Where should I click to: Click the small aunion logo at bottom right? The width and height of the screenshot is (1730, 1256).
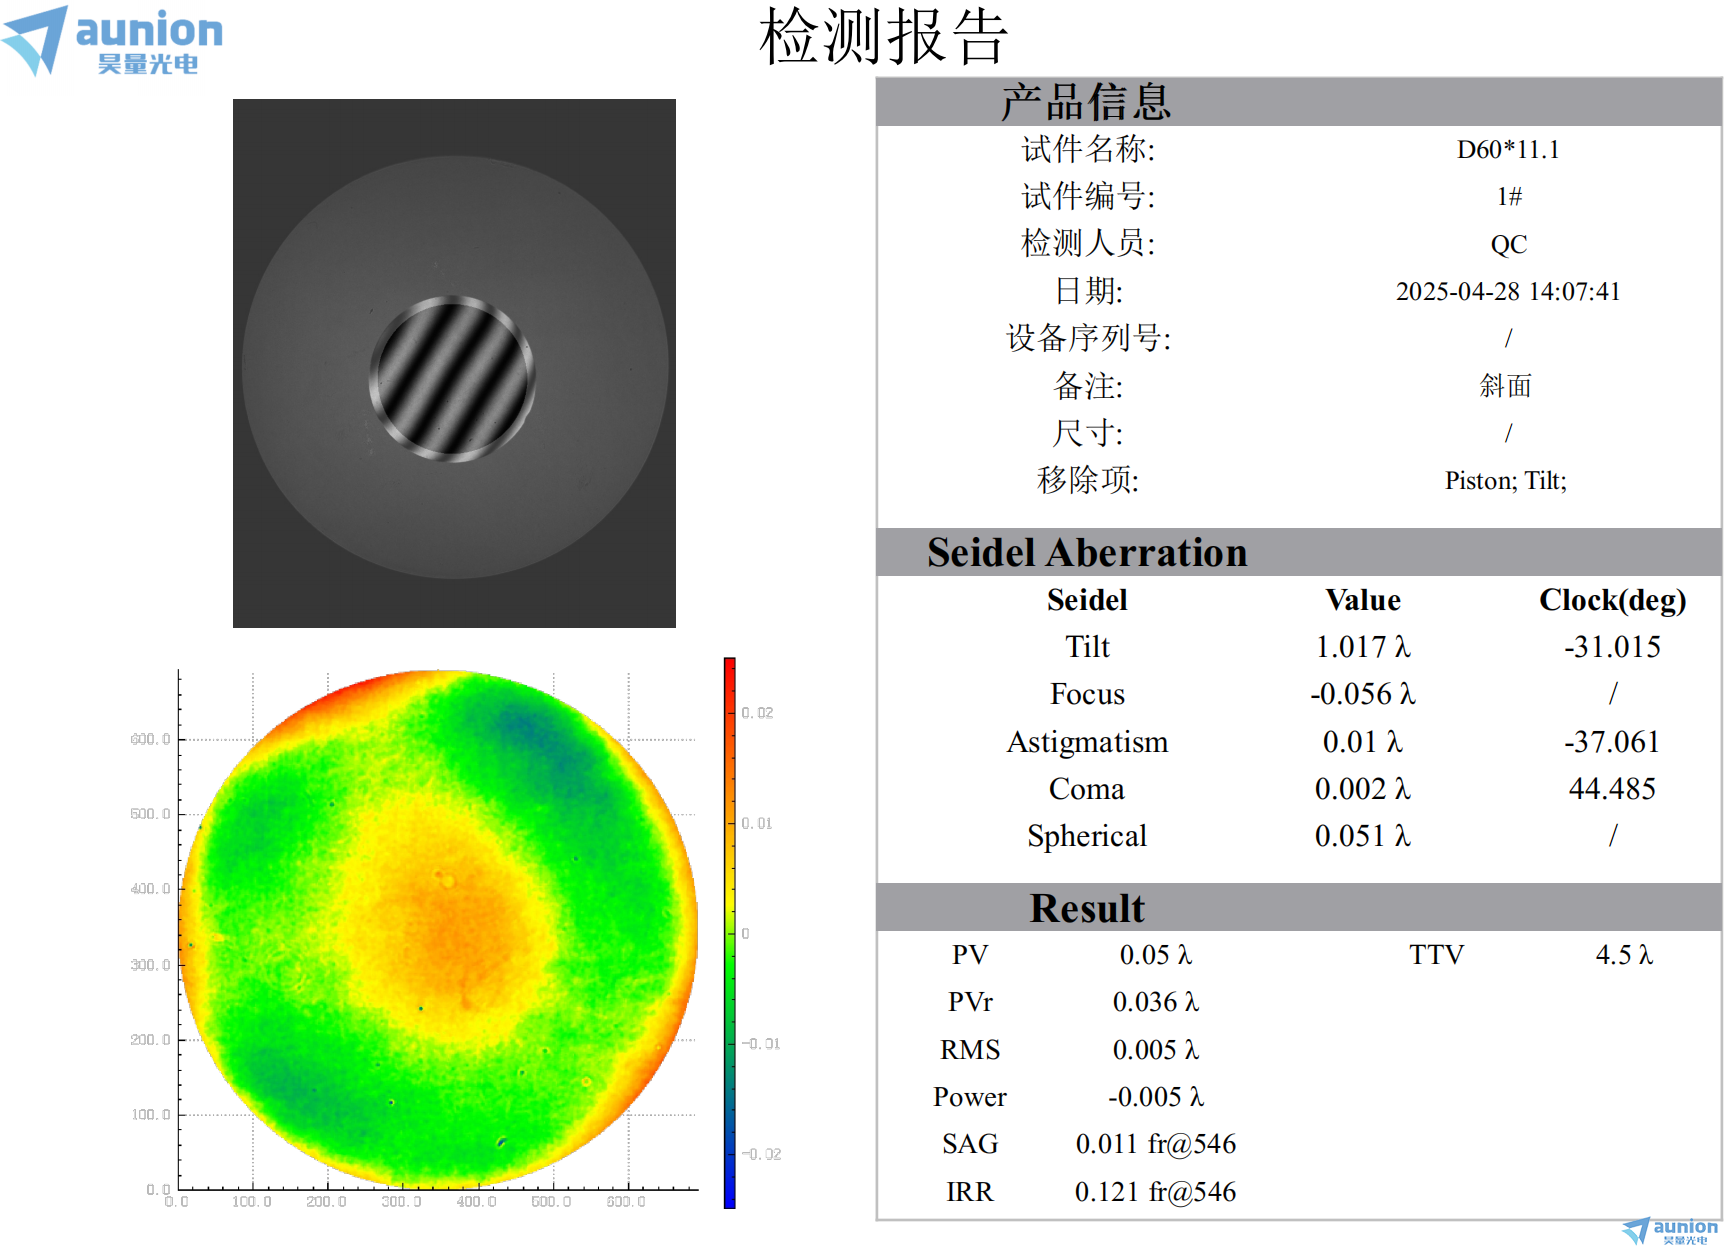(1671, 1231)
